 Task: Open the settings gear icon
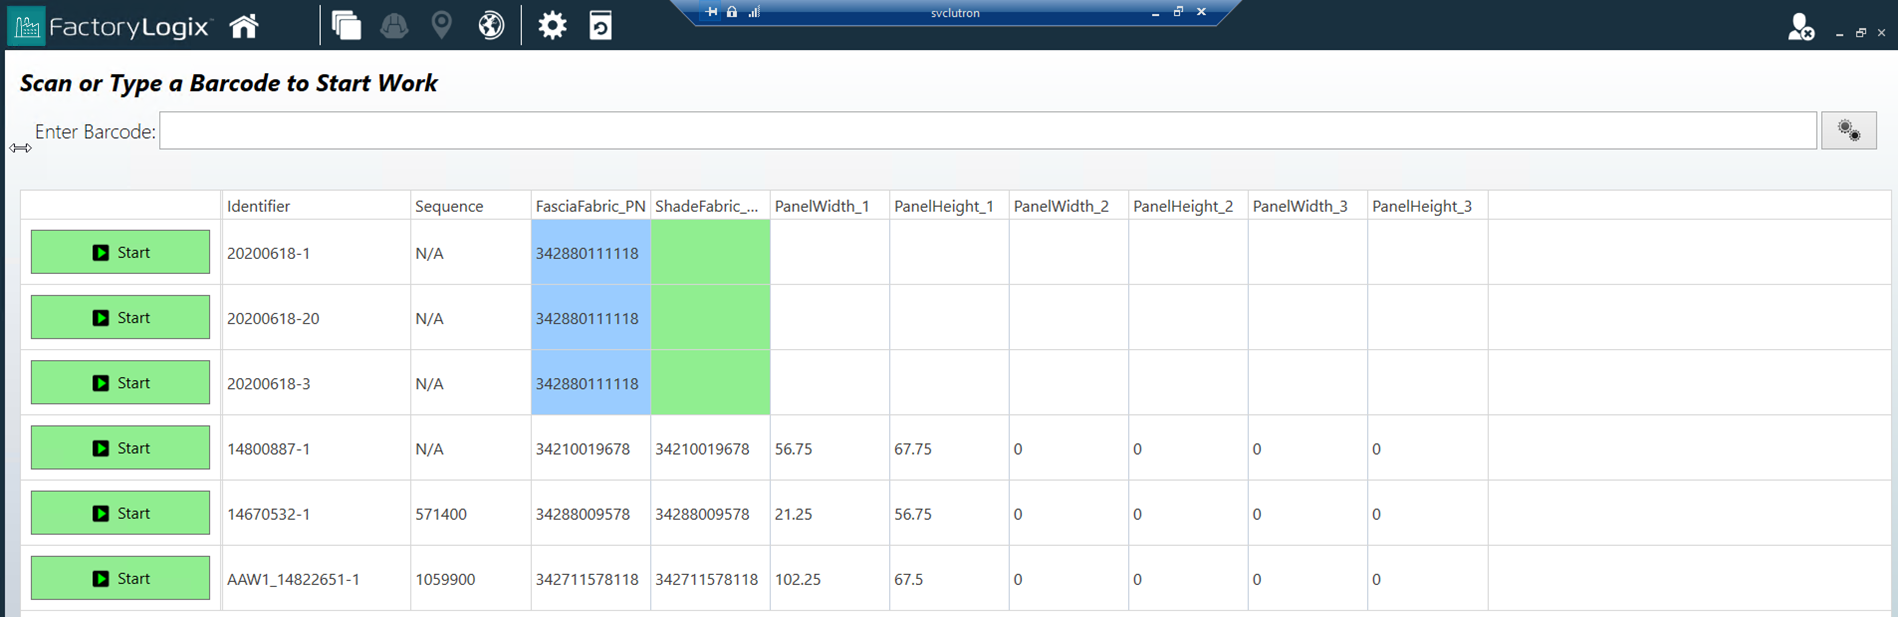pos(552,26)
